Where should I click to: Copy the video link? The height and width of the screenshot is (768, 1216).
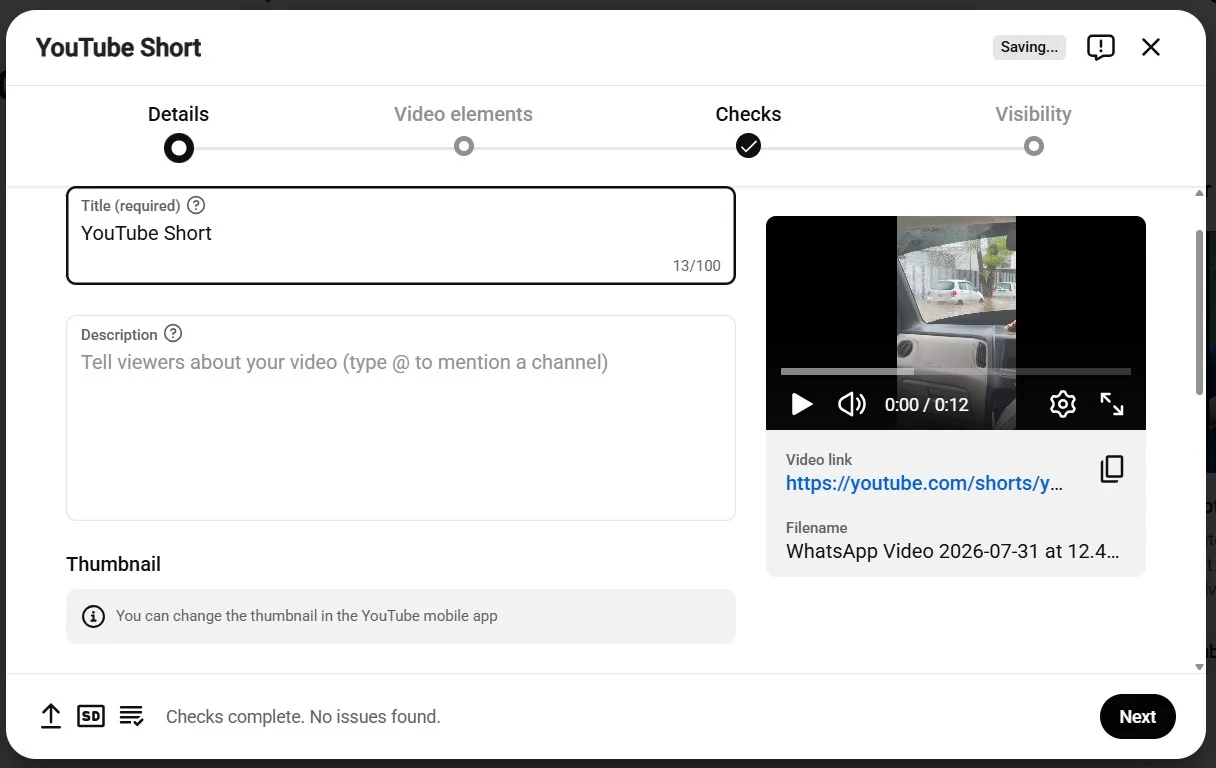click(x=1112, y=470)
